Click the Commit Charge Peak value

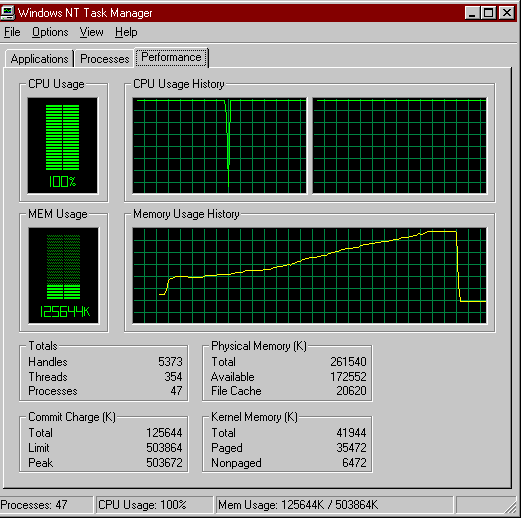coord(164,463)
